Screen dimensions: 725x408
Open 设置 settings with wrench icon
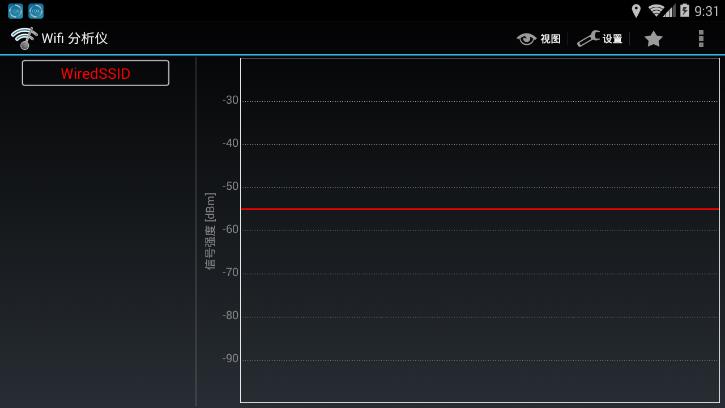[600, 39]
